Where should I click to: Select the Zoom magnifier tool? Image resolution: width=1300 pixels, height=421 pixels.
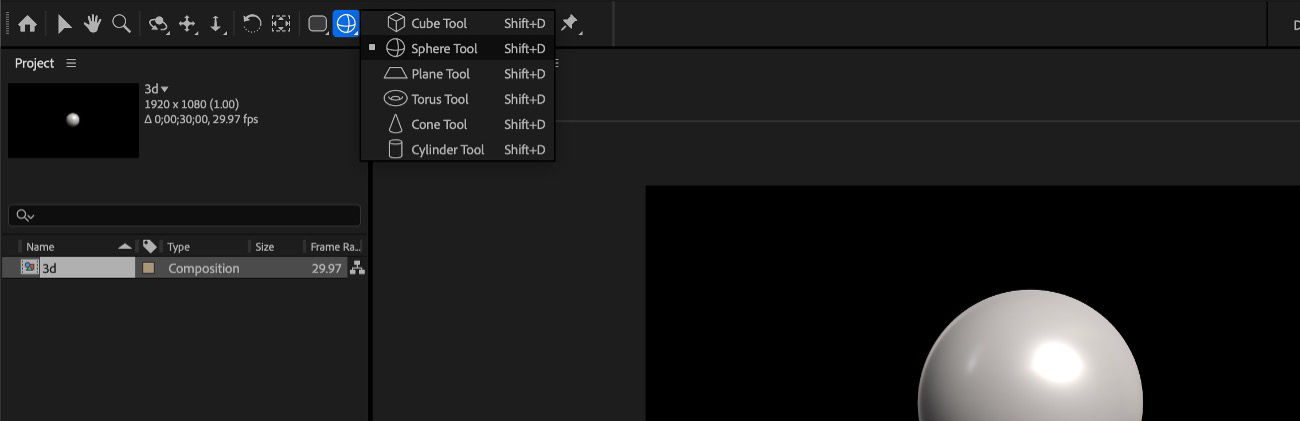point(122,24)
